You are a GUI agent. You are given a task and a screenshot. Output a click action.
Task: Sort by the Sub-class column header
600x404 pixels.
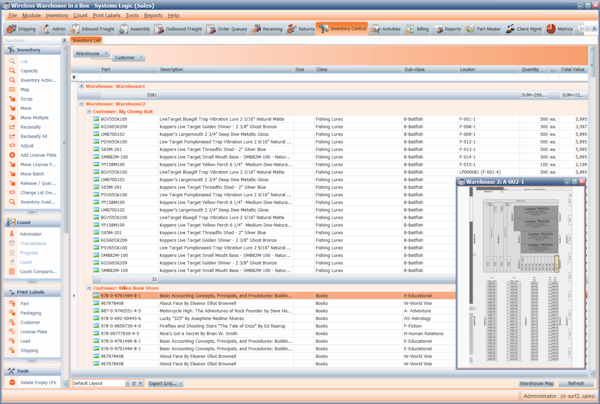pyautogui.click(x=430, y=70)
